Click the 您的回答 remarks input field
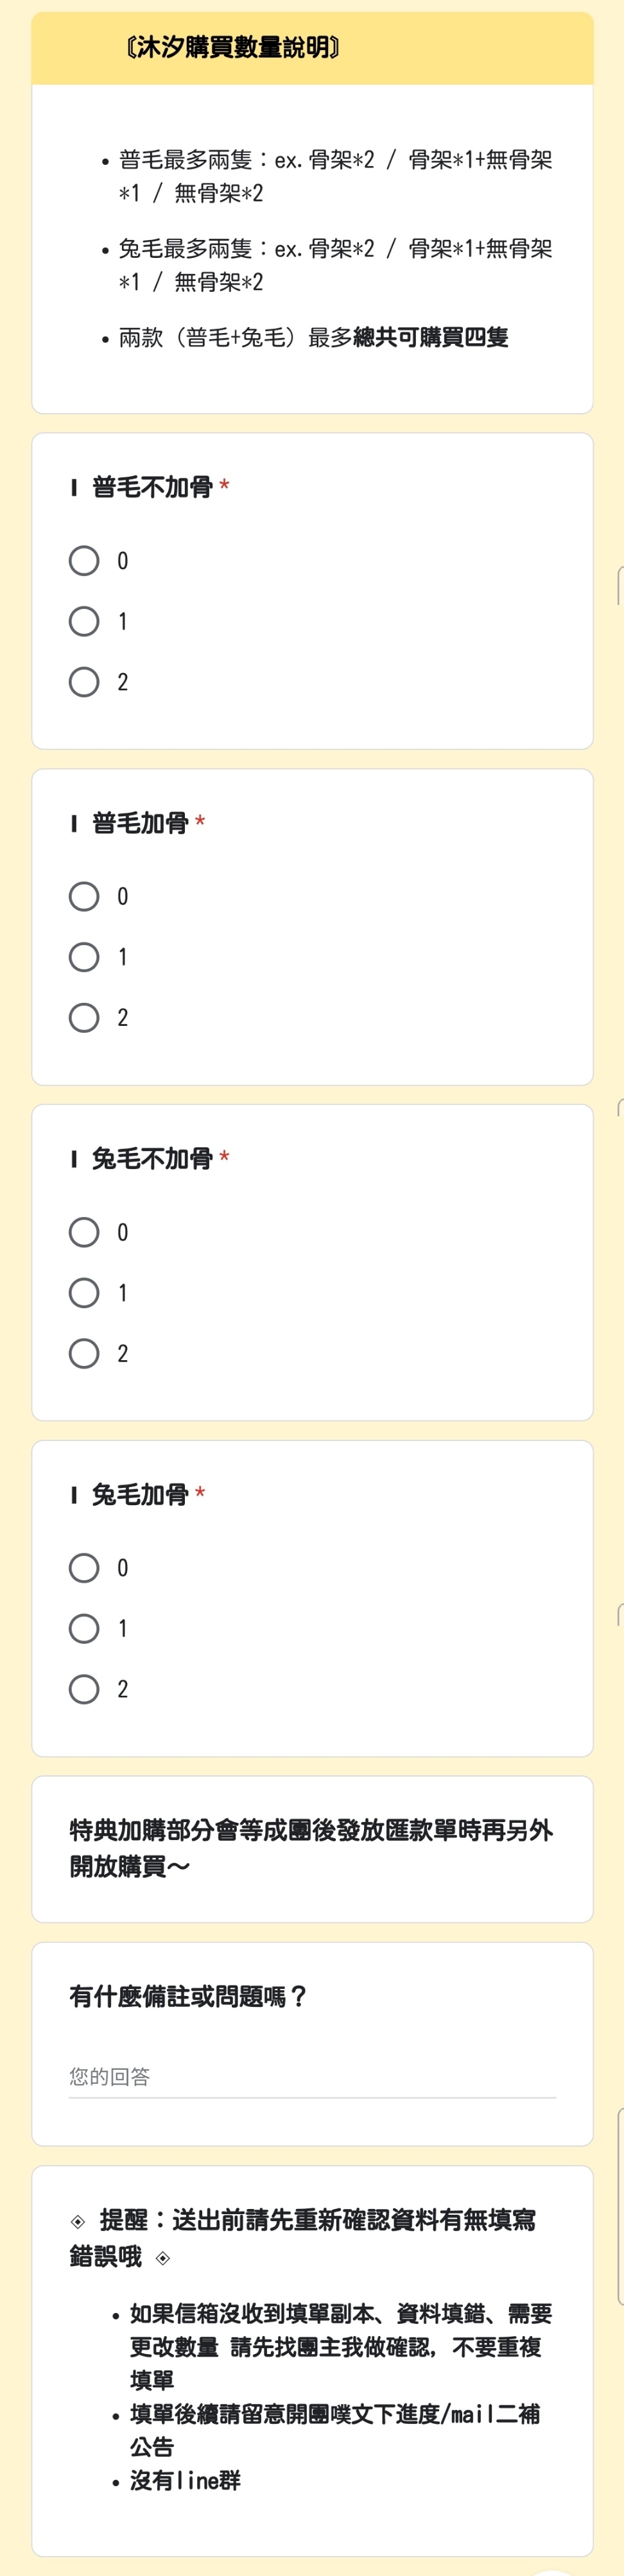This screenshot has width=624, height=2576. tap(312, 2077)
